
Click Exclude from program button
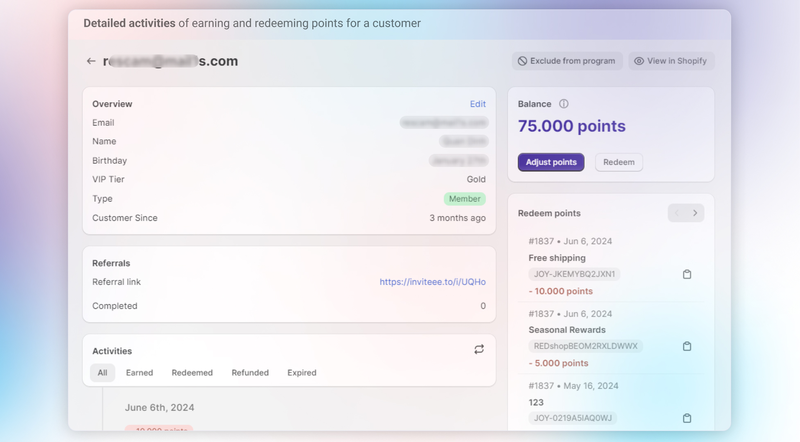[567, 61]
